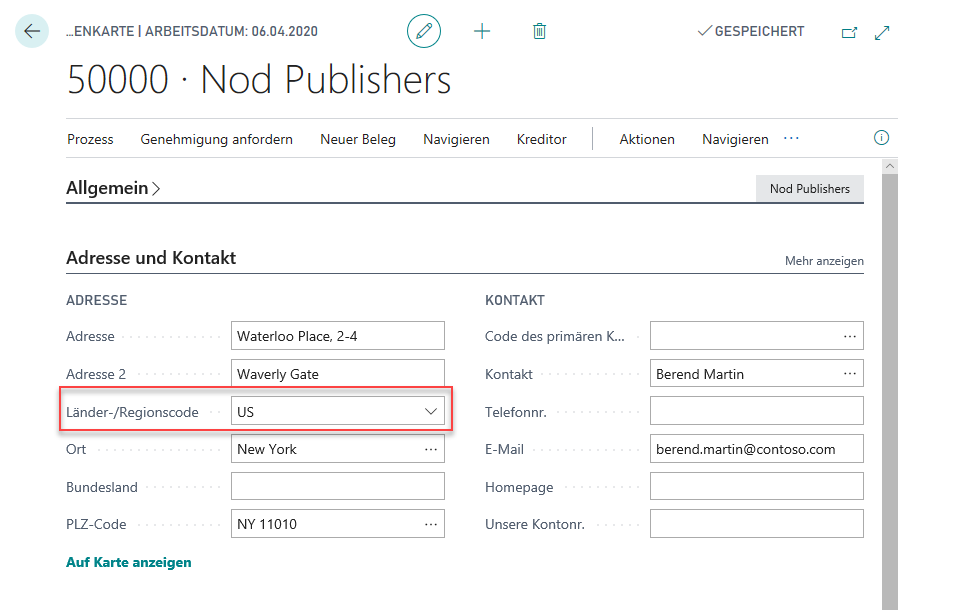Screen dimensions: 960x610
Task: Open Genehmigung anfordern menu
Action: (x=216, y=140)
